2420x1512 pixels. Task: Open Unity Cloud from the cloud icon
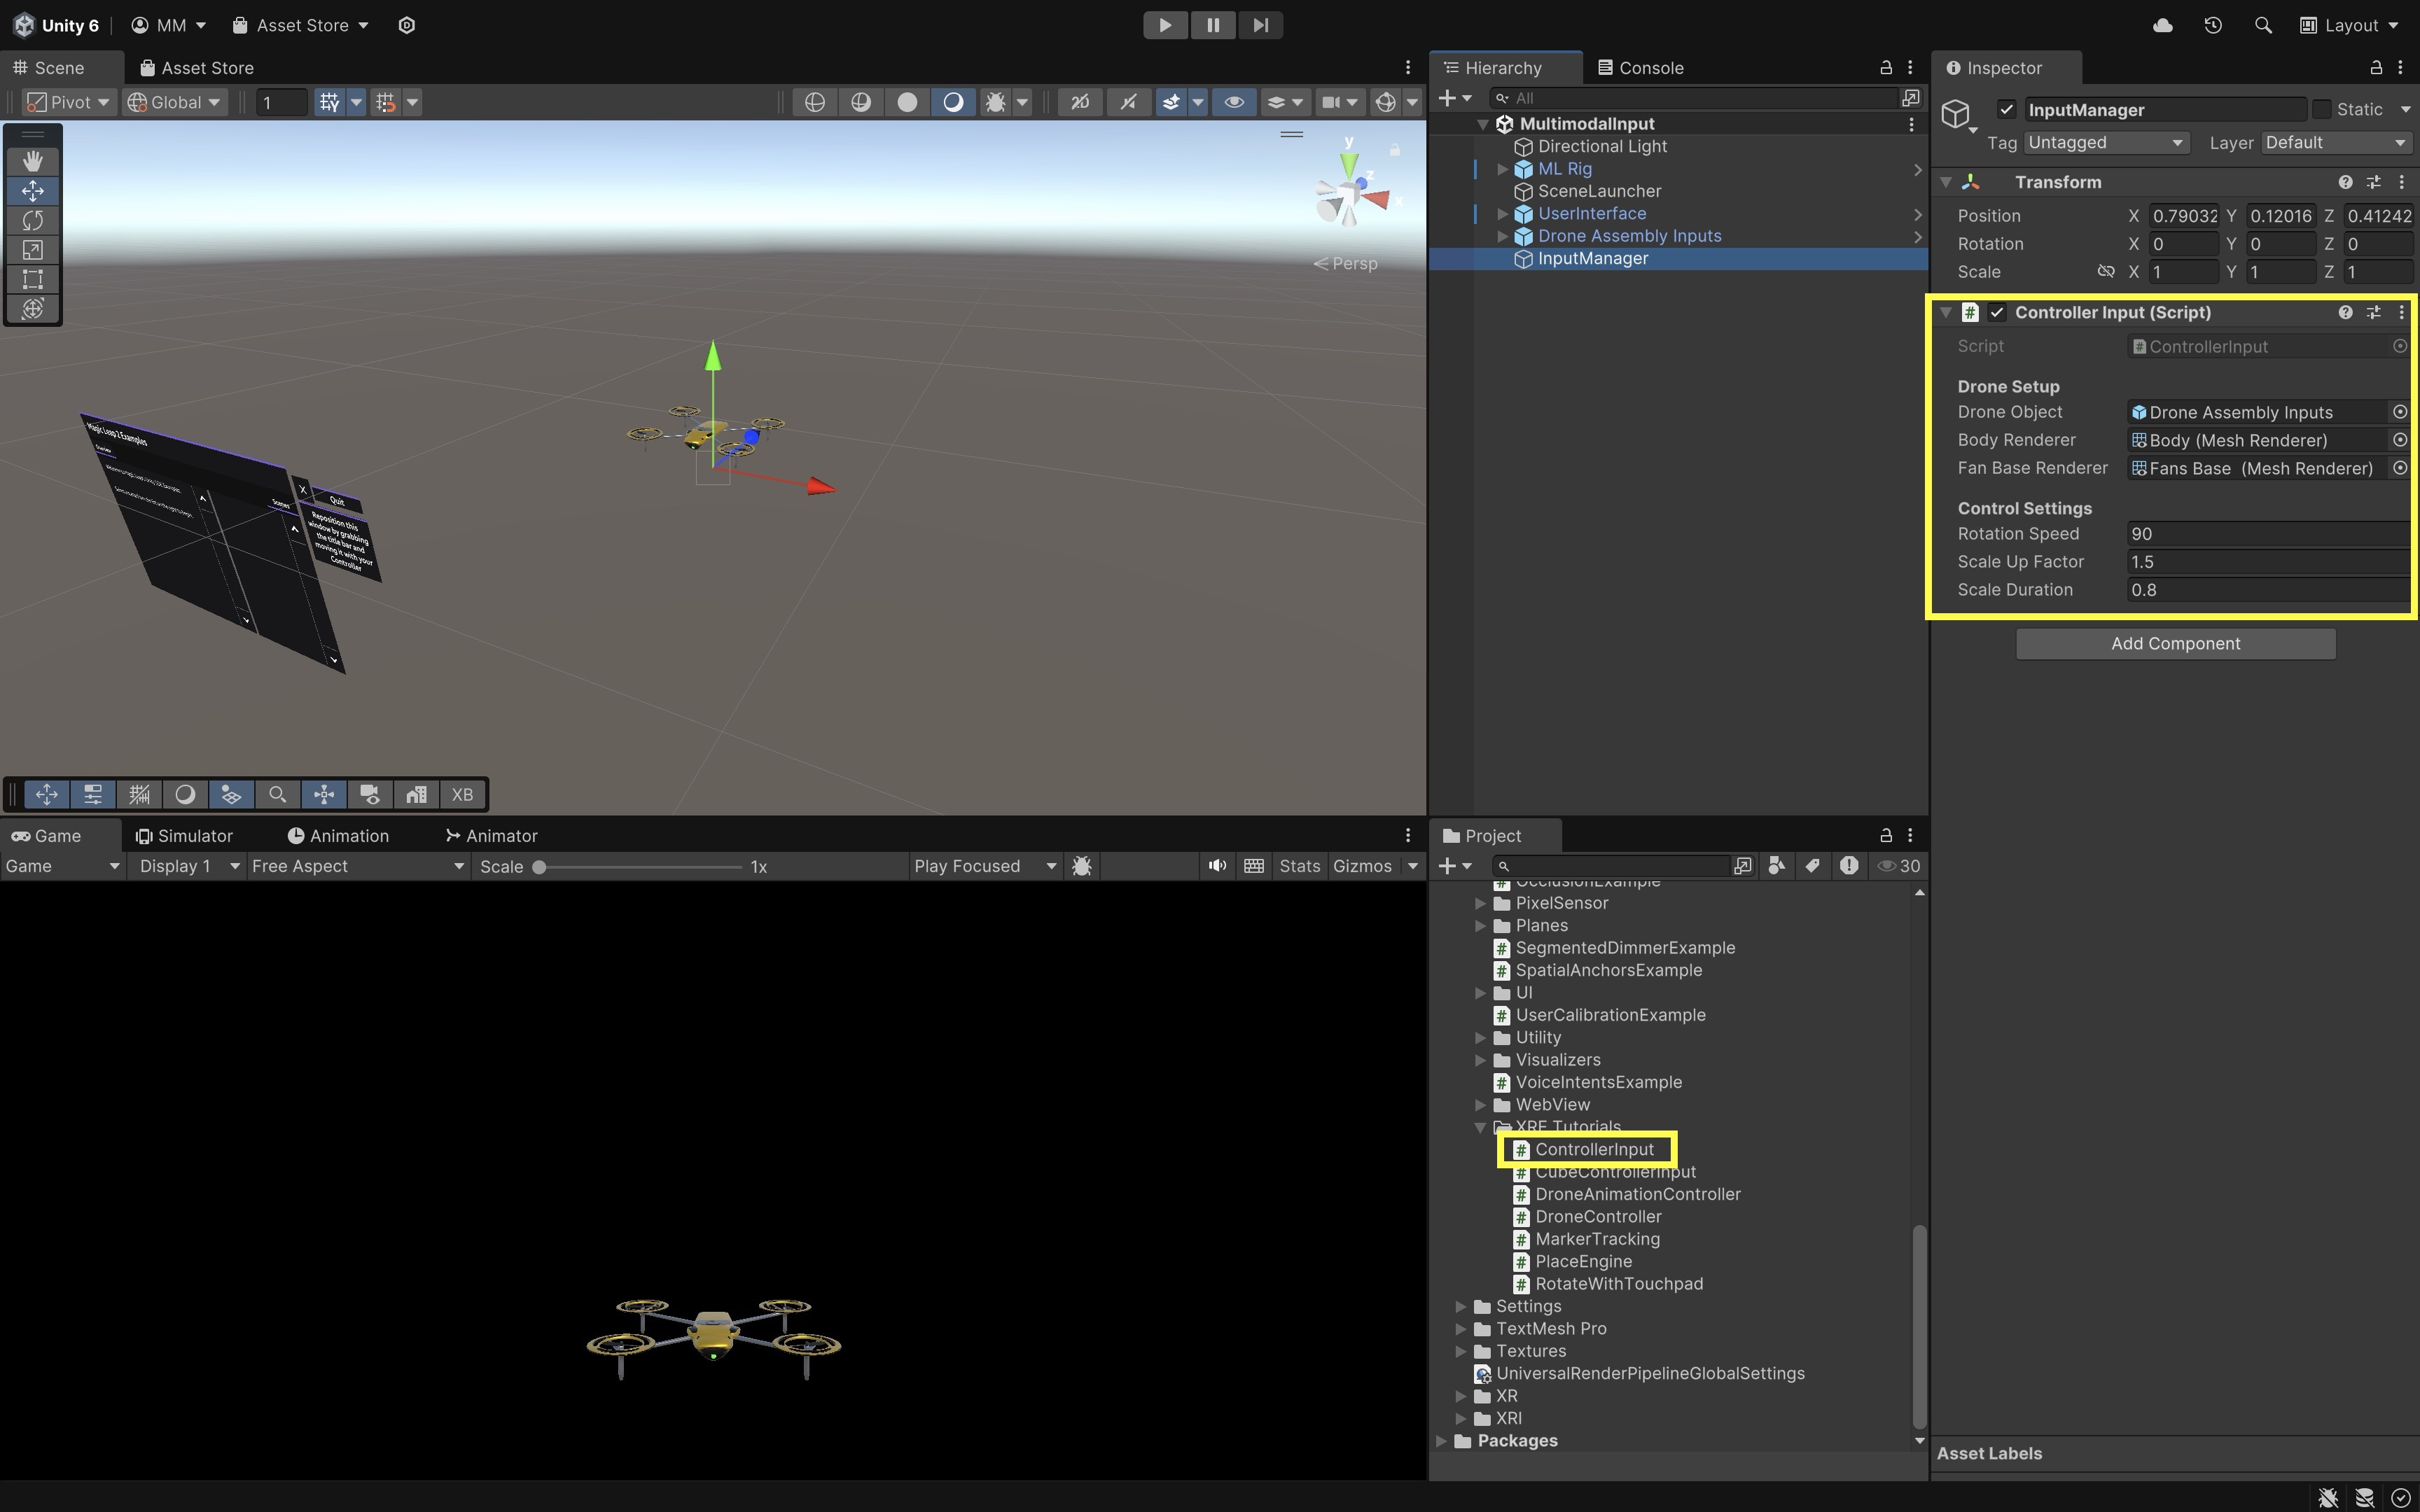(2162, 25)
